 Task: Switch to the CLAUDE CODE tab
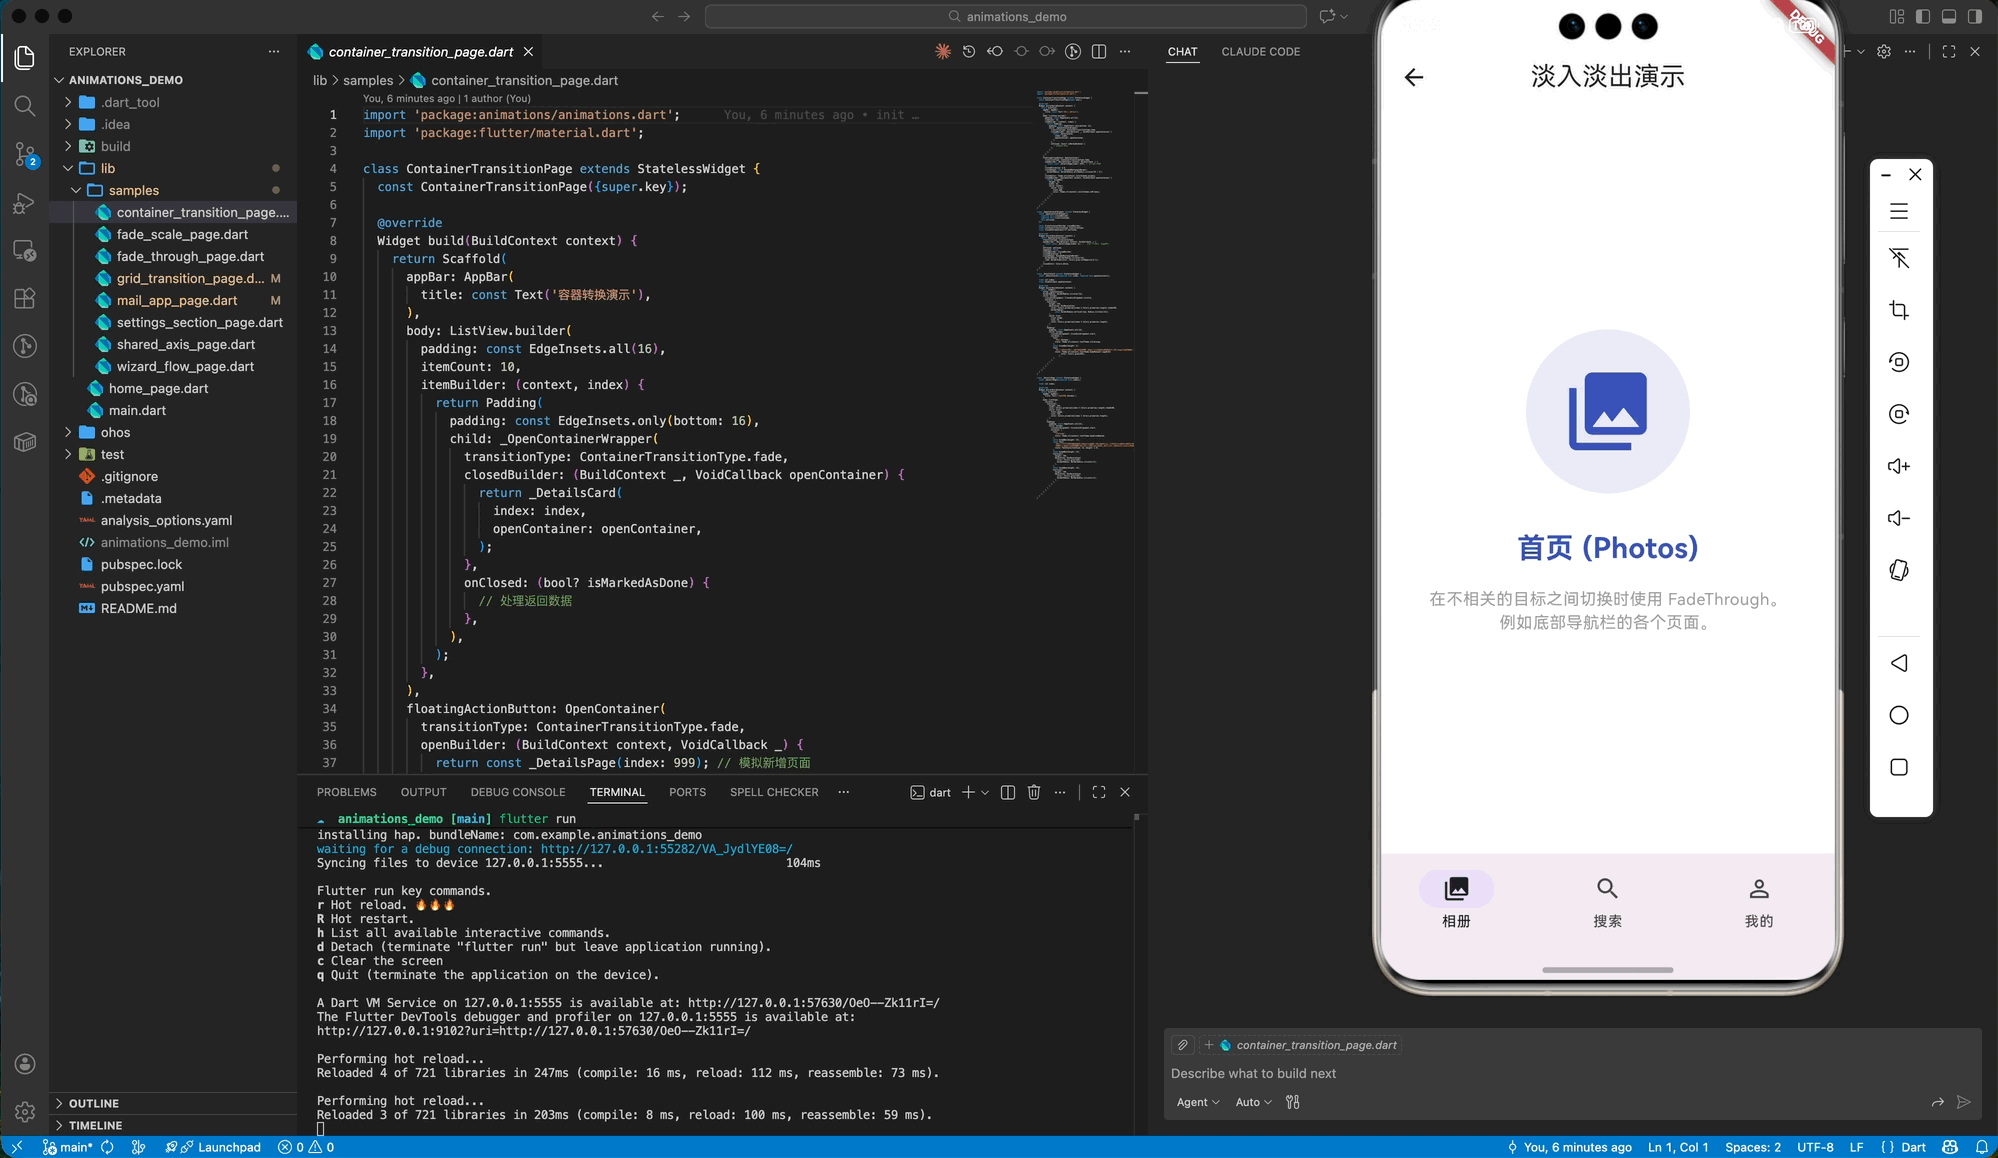click(x=1260, y=52)
